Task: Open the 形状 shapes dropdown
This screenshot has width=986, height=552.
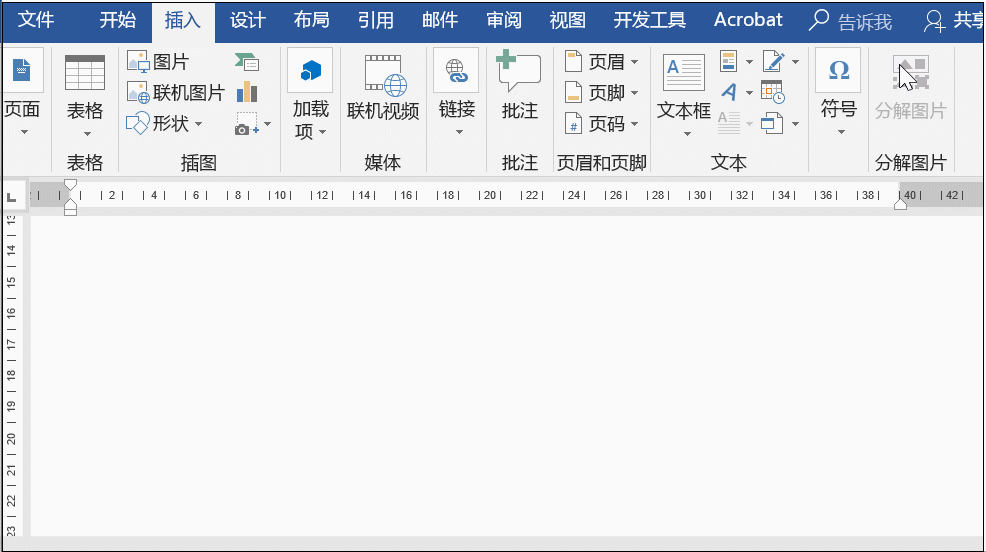Action: coord(198,124)
